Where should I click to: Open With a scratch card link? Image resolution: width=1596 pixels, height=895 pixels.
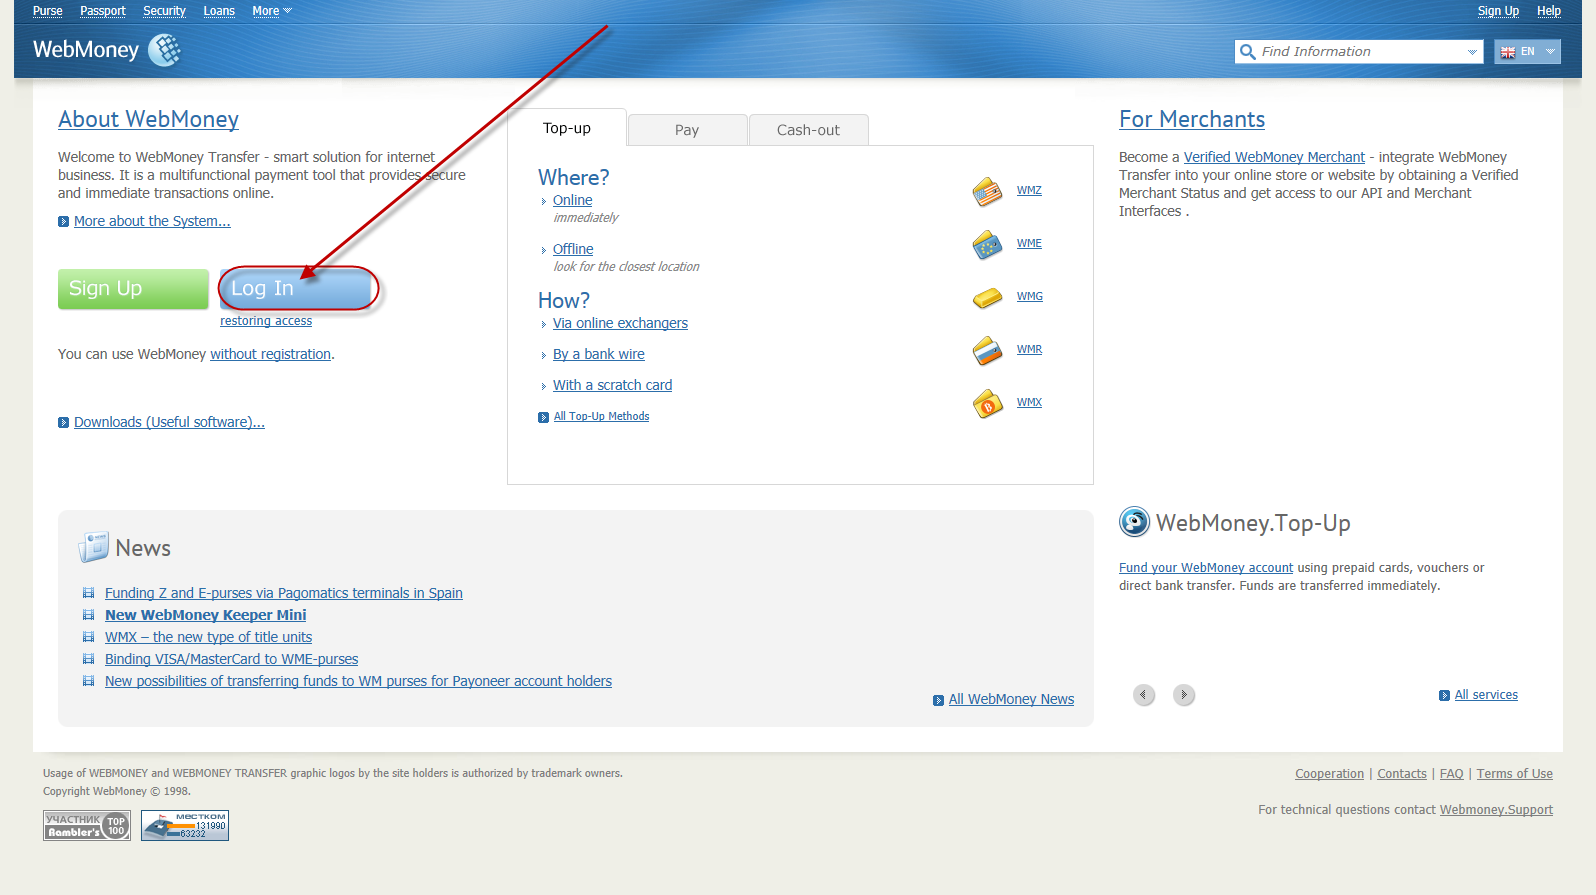click(612, 385)
